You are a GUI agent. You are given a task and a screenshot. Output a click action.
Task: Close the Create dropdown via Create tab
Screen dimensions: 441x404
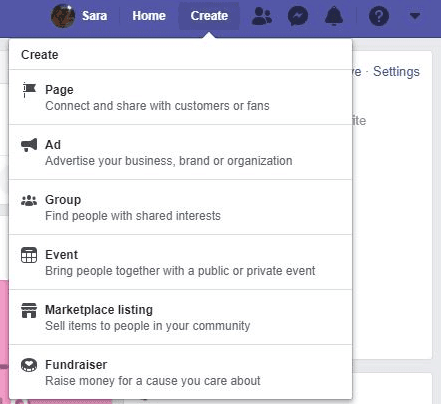(209, 16)
